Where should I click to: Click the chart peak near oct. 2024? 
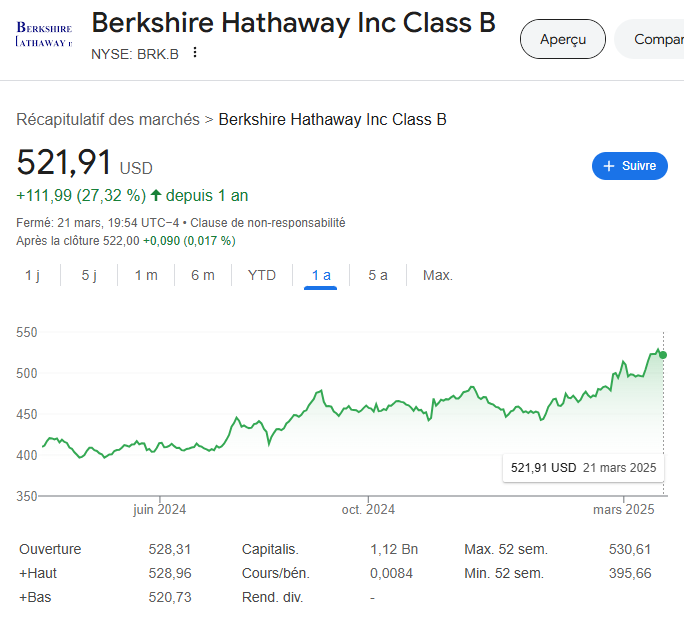tap(321, 391)
